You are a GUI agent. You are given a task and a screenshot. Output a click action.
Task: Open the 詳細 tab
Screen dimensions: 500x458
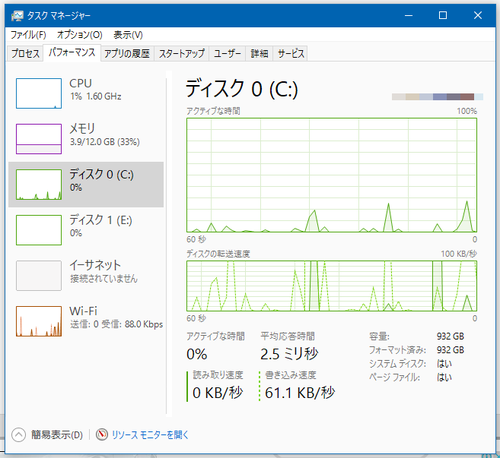click(259, 53)
